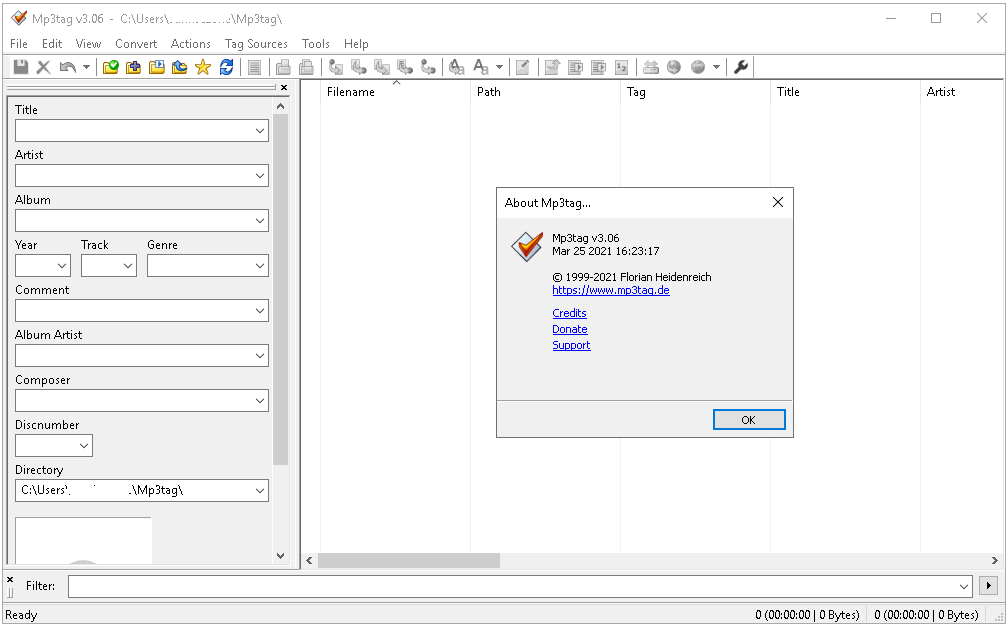Close the Filter bar with X

[x=10, y=579]
